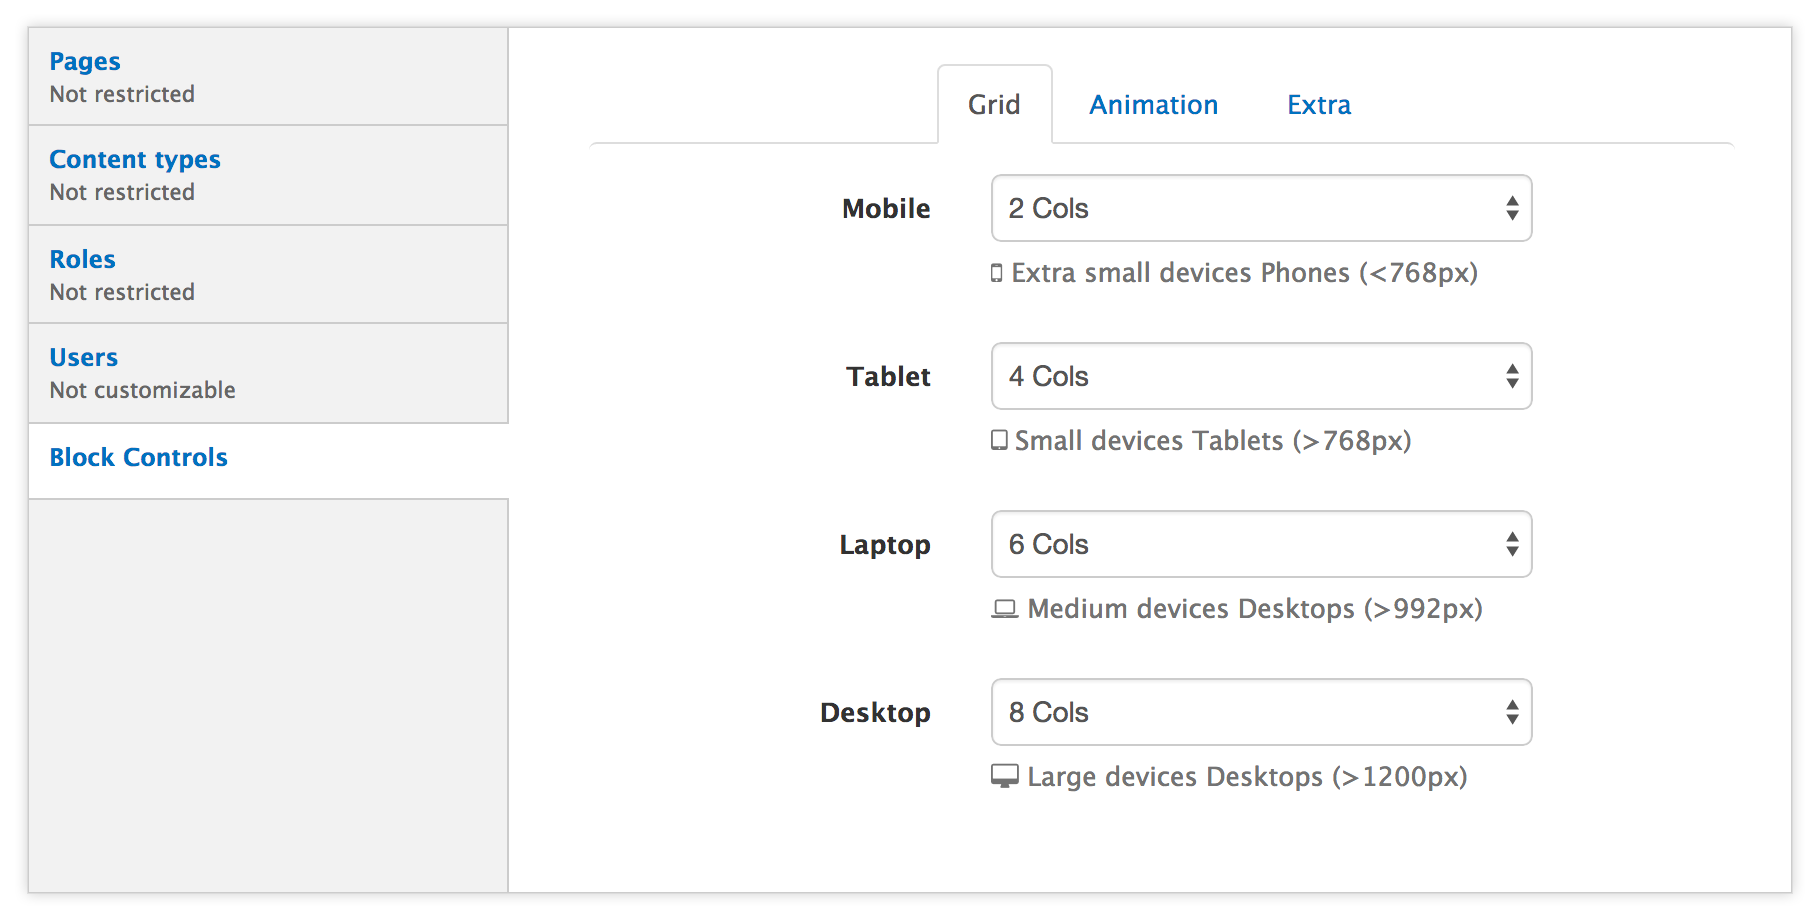
Task: Click the tablet icon beside Small devices
Action: (x=999, y=441)
